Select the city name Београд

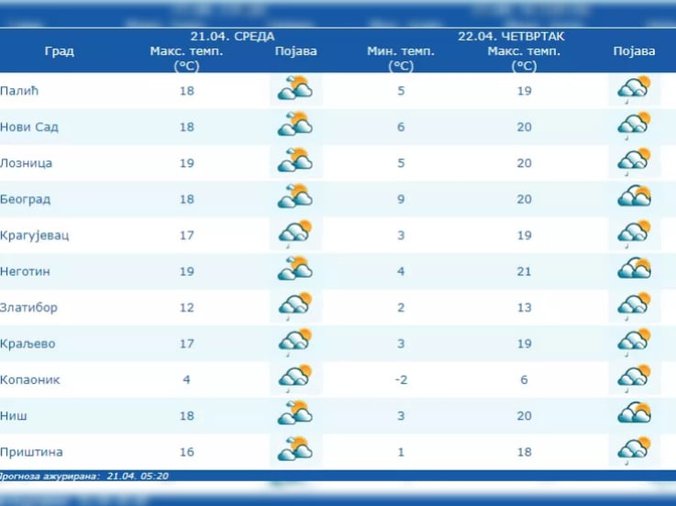pos(25,200)
